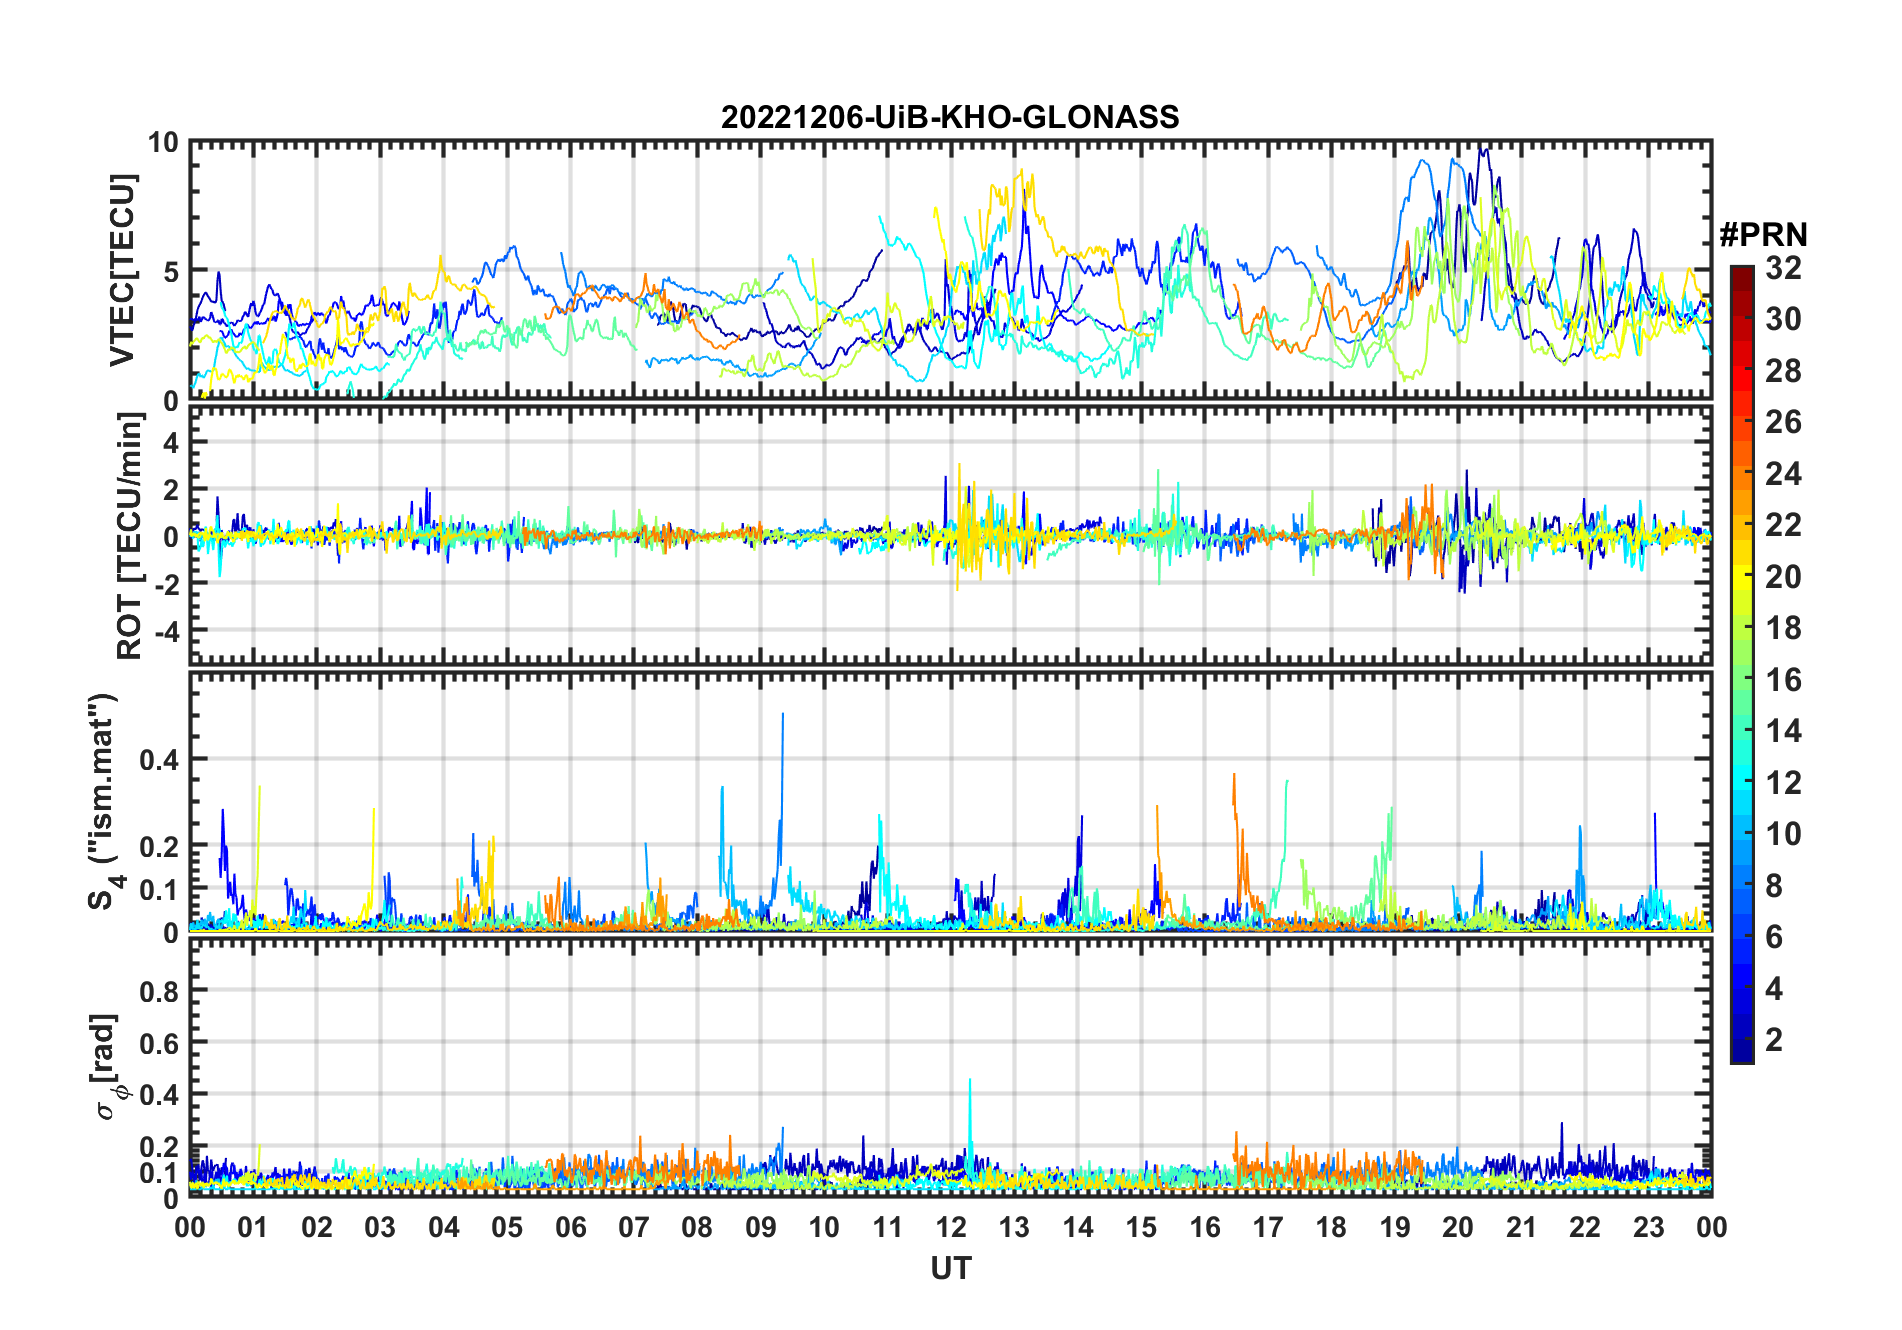The height and width of the screenshot is (1330, 1902).
Task: Click ROT axis tick label 4
Action: pos(171,442)
